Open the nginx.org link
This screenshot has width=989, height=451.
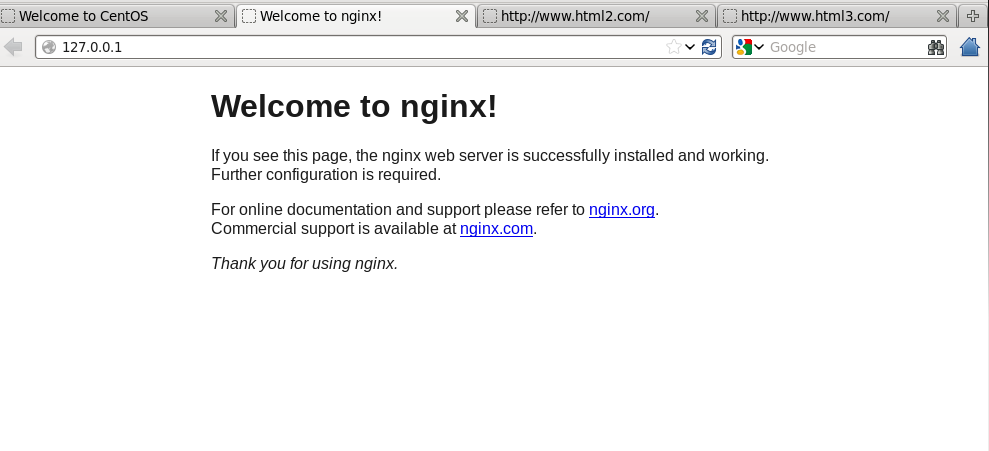(622, 209)
